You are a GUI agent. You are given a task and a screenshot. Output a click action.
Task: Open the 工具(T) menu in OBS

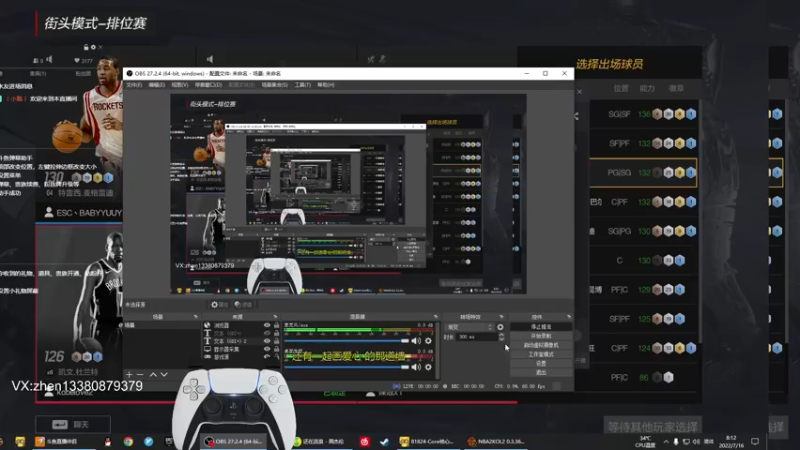click(x=302, y=85)
